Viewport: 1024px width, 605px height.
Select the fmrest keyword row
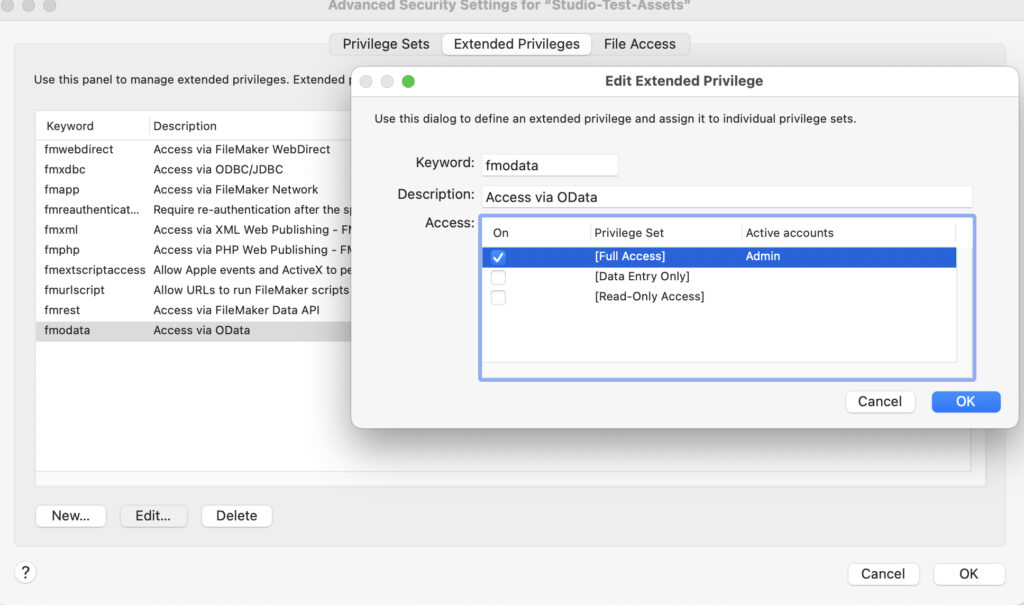[193, 310]
